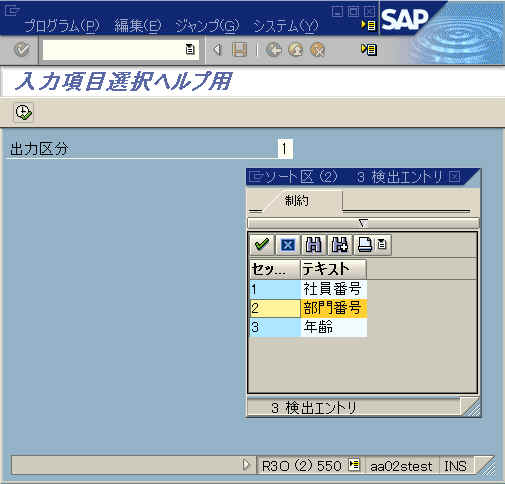The image size is (505, 484).
Task: Click the セッ... column header
Action: click(275, 269)
